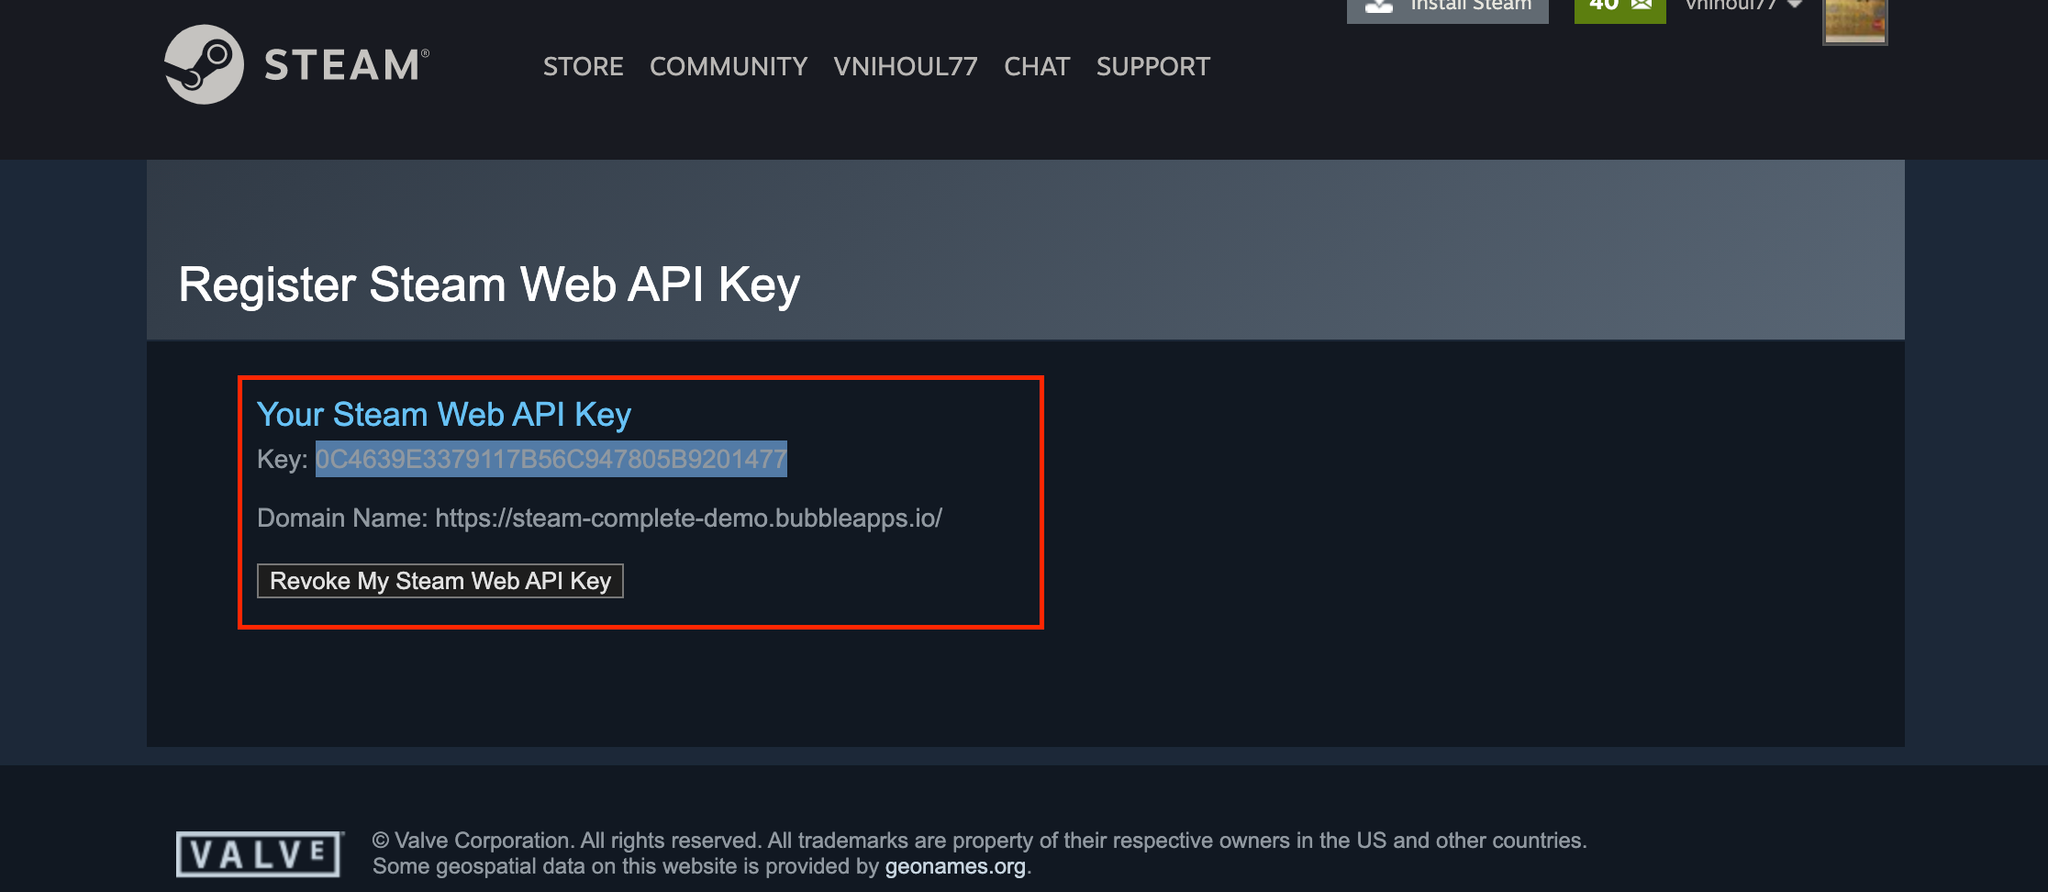Click Revoke My Steam Web API Key
The image size is (2048, 892).
pos(440,581)
